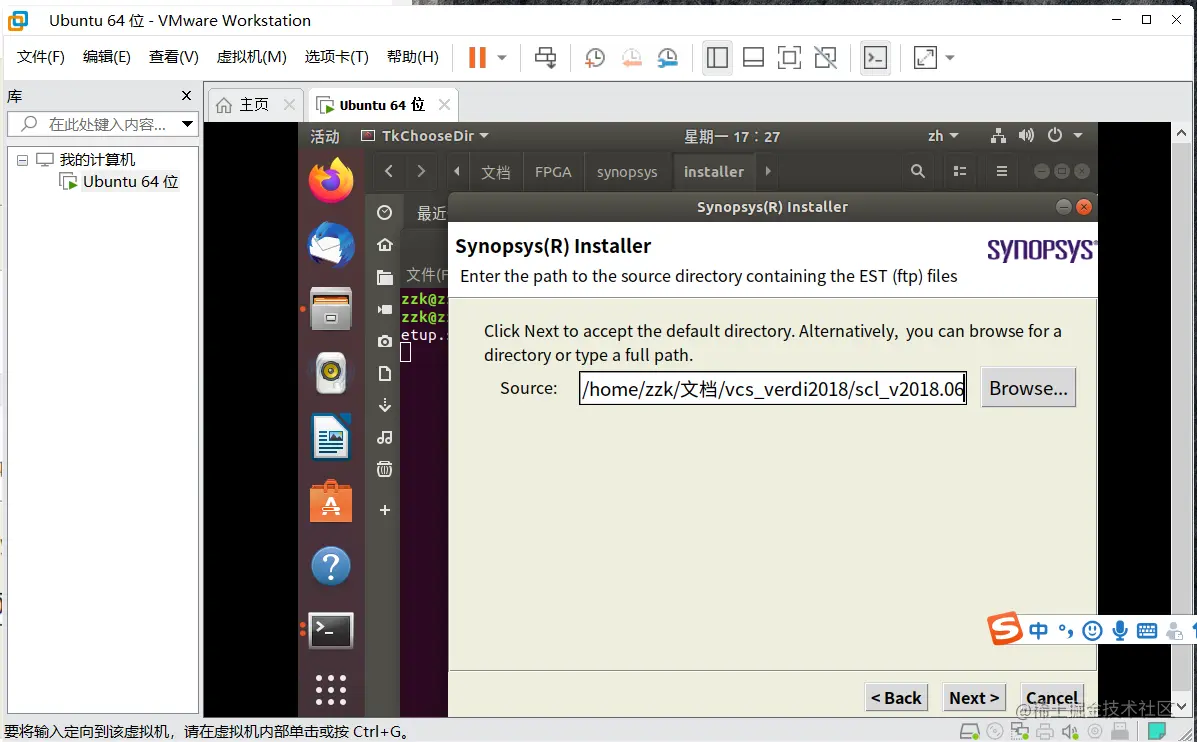Open Ubuntu Software from the dock
Viewport: 1197px width, 742px height.
(x=331, y=501)
